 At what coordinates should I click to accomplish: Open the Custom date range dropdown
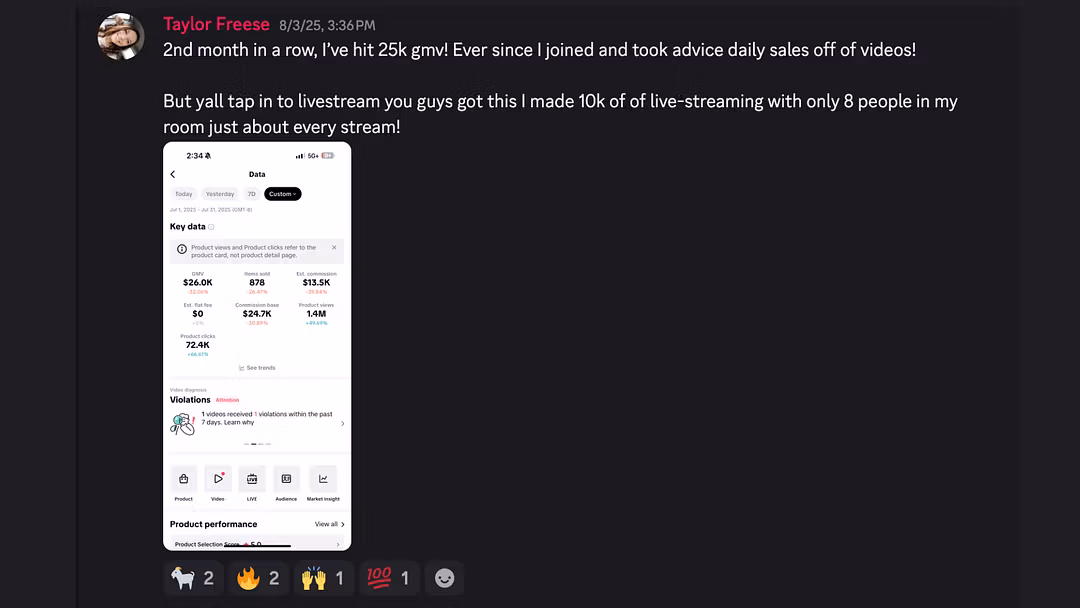pos(282,194)
